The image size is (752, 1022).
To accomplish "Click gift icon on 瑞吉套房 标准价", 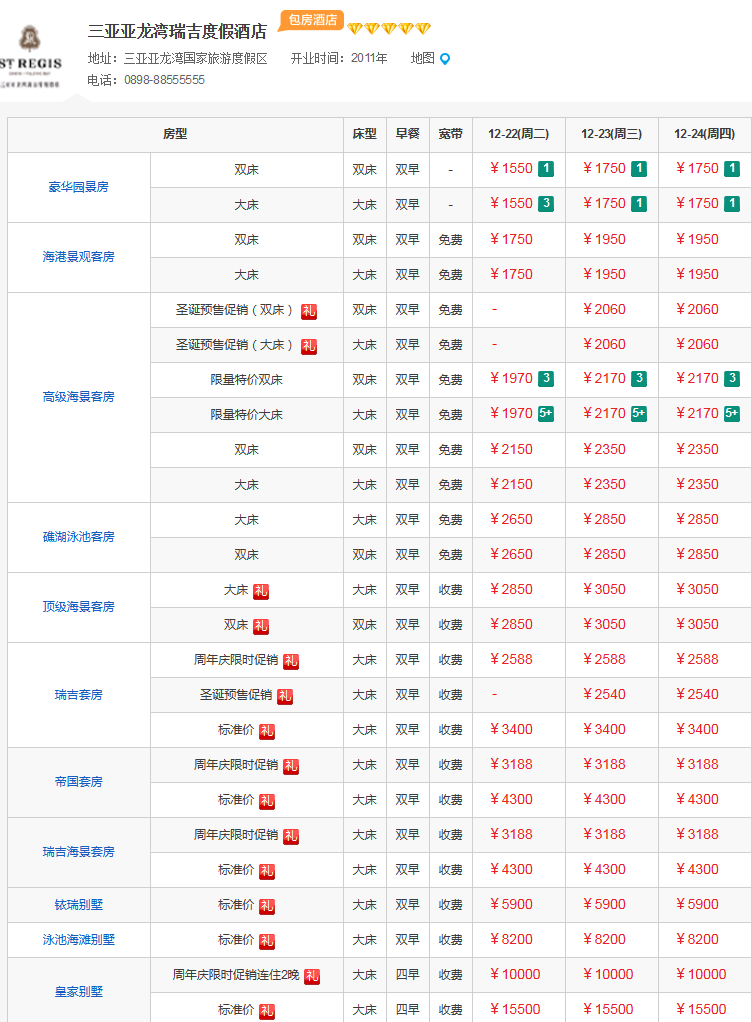I will 267,731.
